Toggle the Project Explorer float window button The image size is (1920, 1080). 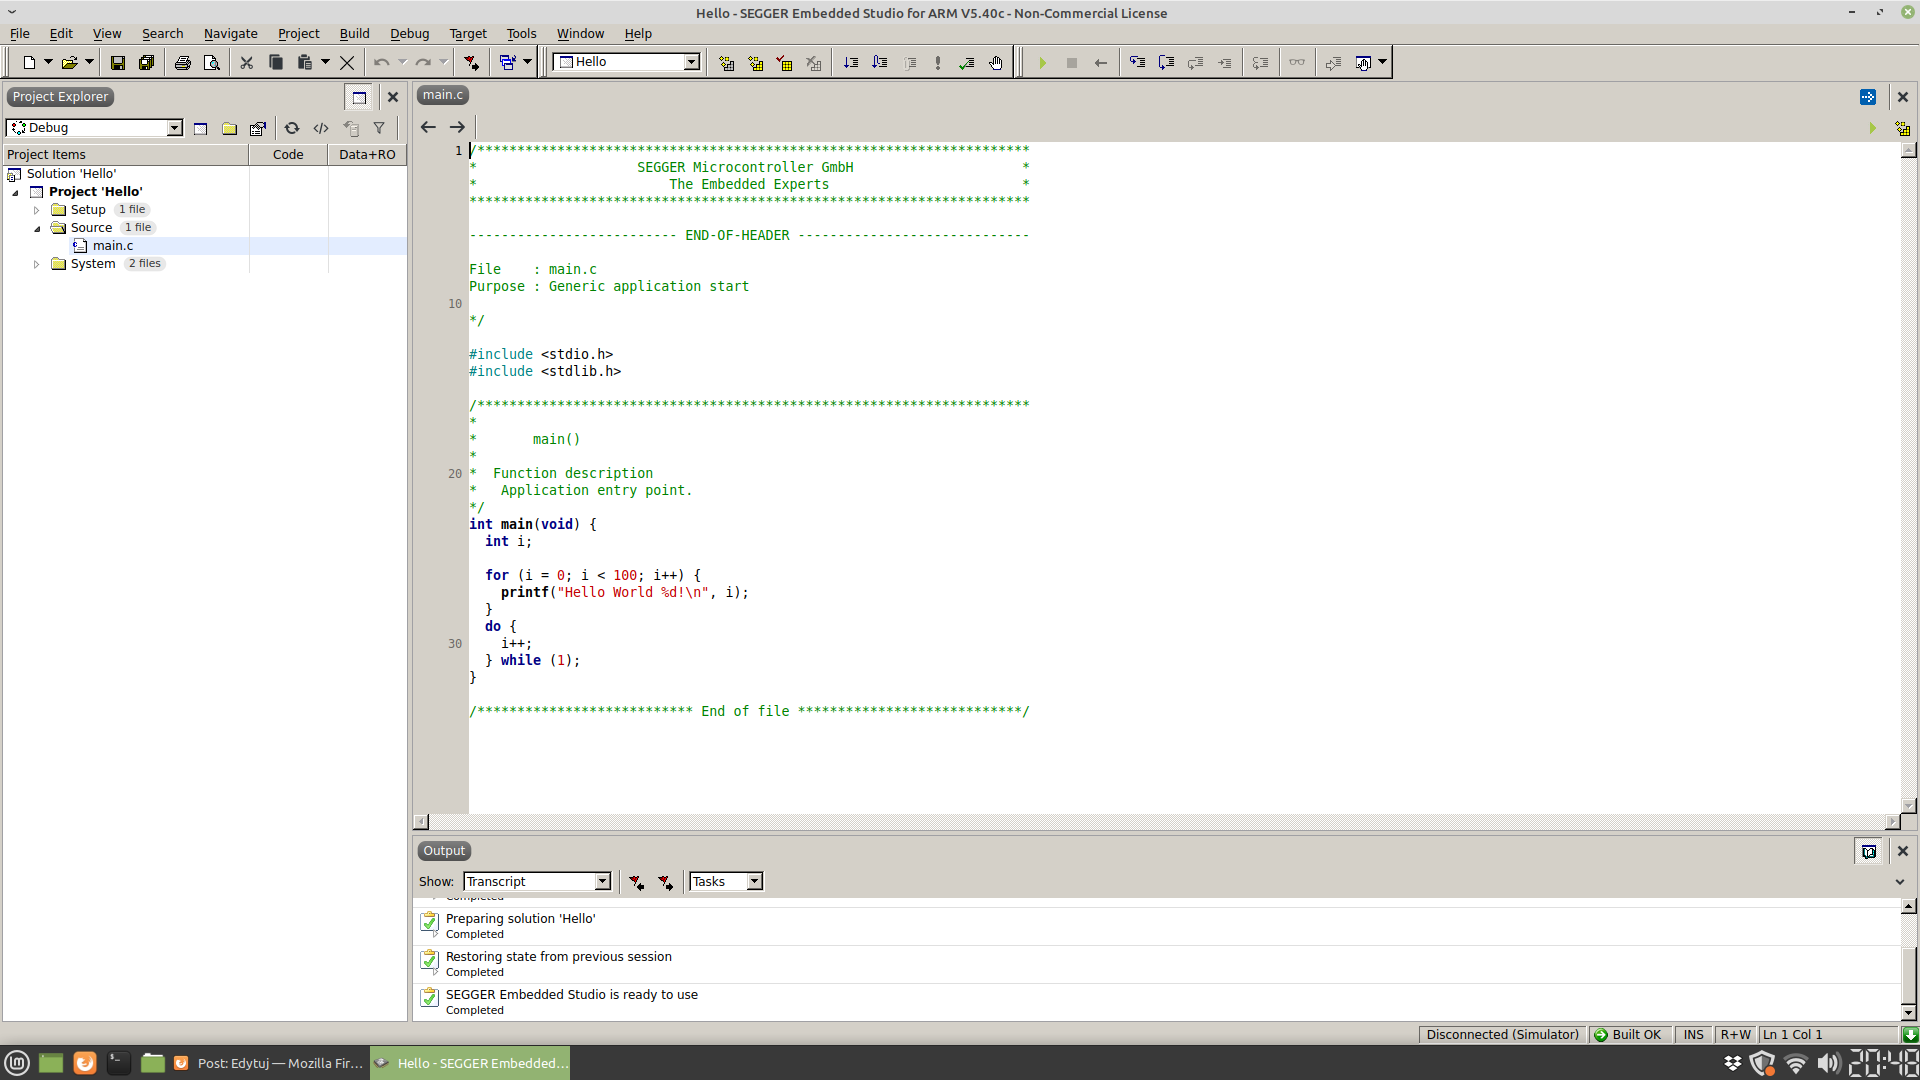(359, 97)
